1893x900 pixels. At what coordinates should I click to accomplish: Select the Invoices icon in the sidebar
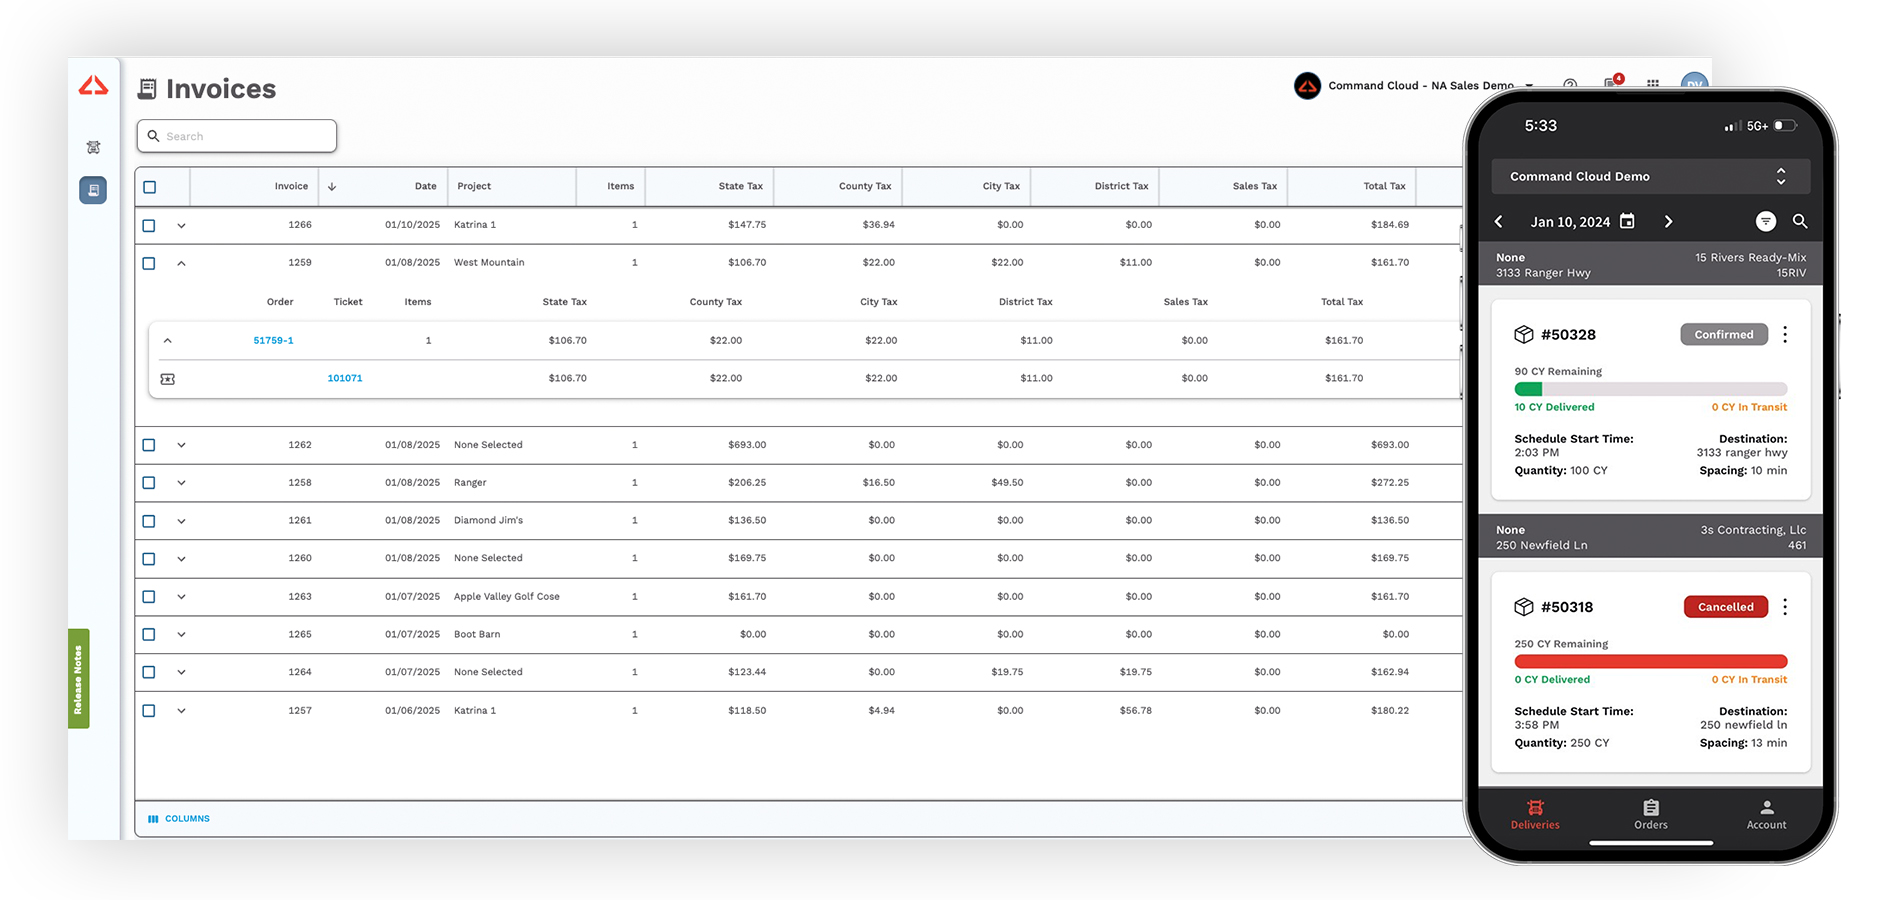93,189
